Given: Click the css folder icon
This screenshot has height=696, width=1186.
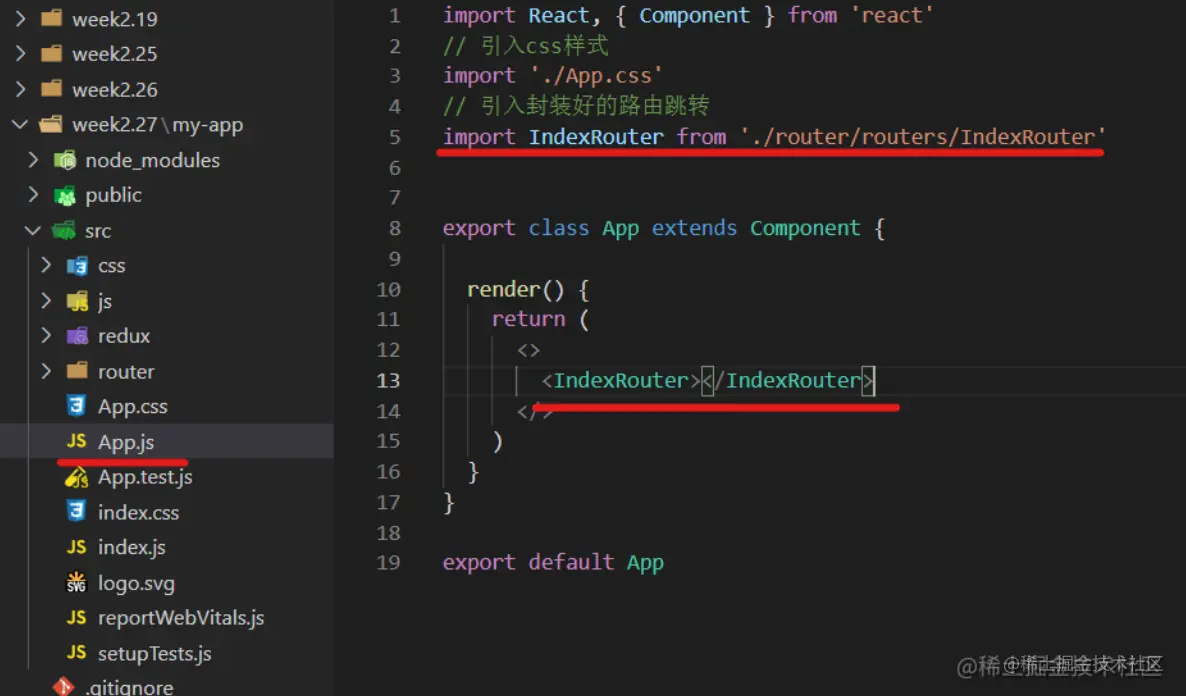Looking at the screenshot, I should (77, 266).
